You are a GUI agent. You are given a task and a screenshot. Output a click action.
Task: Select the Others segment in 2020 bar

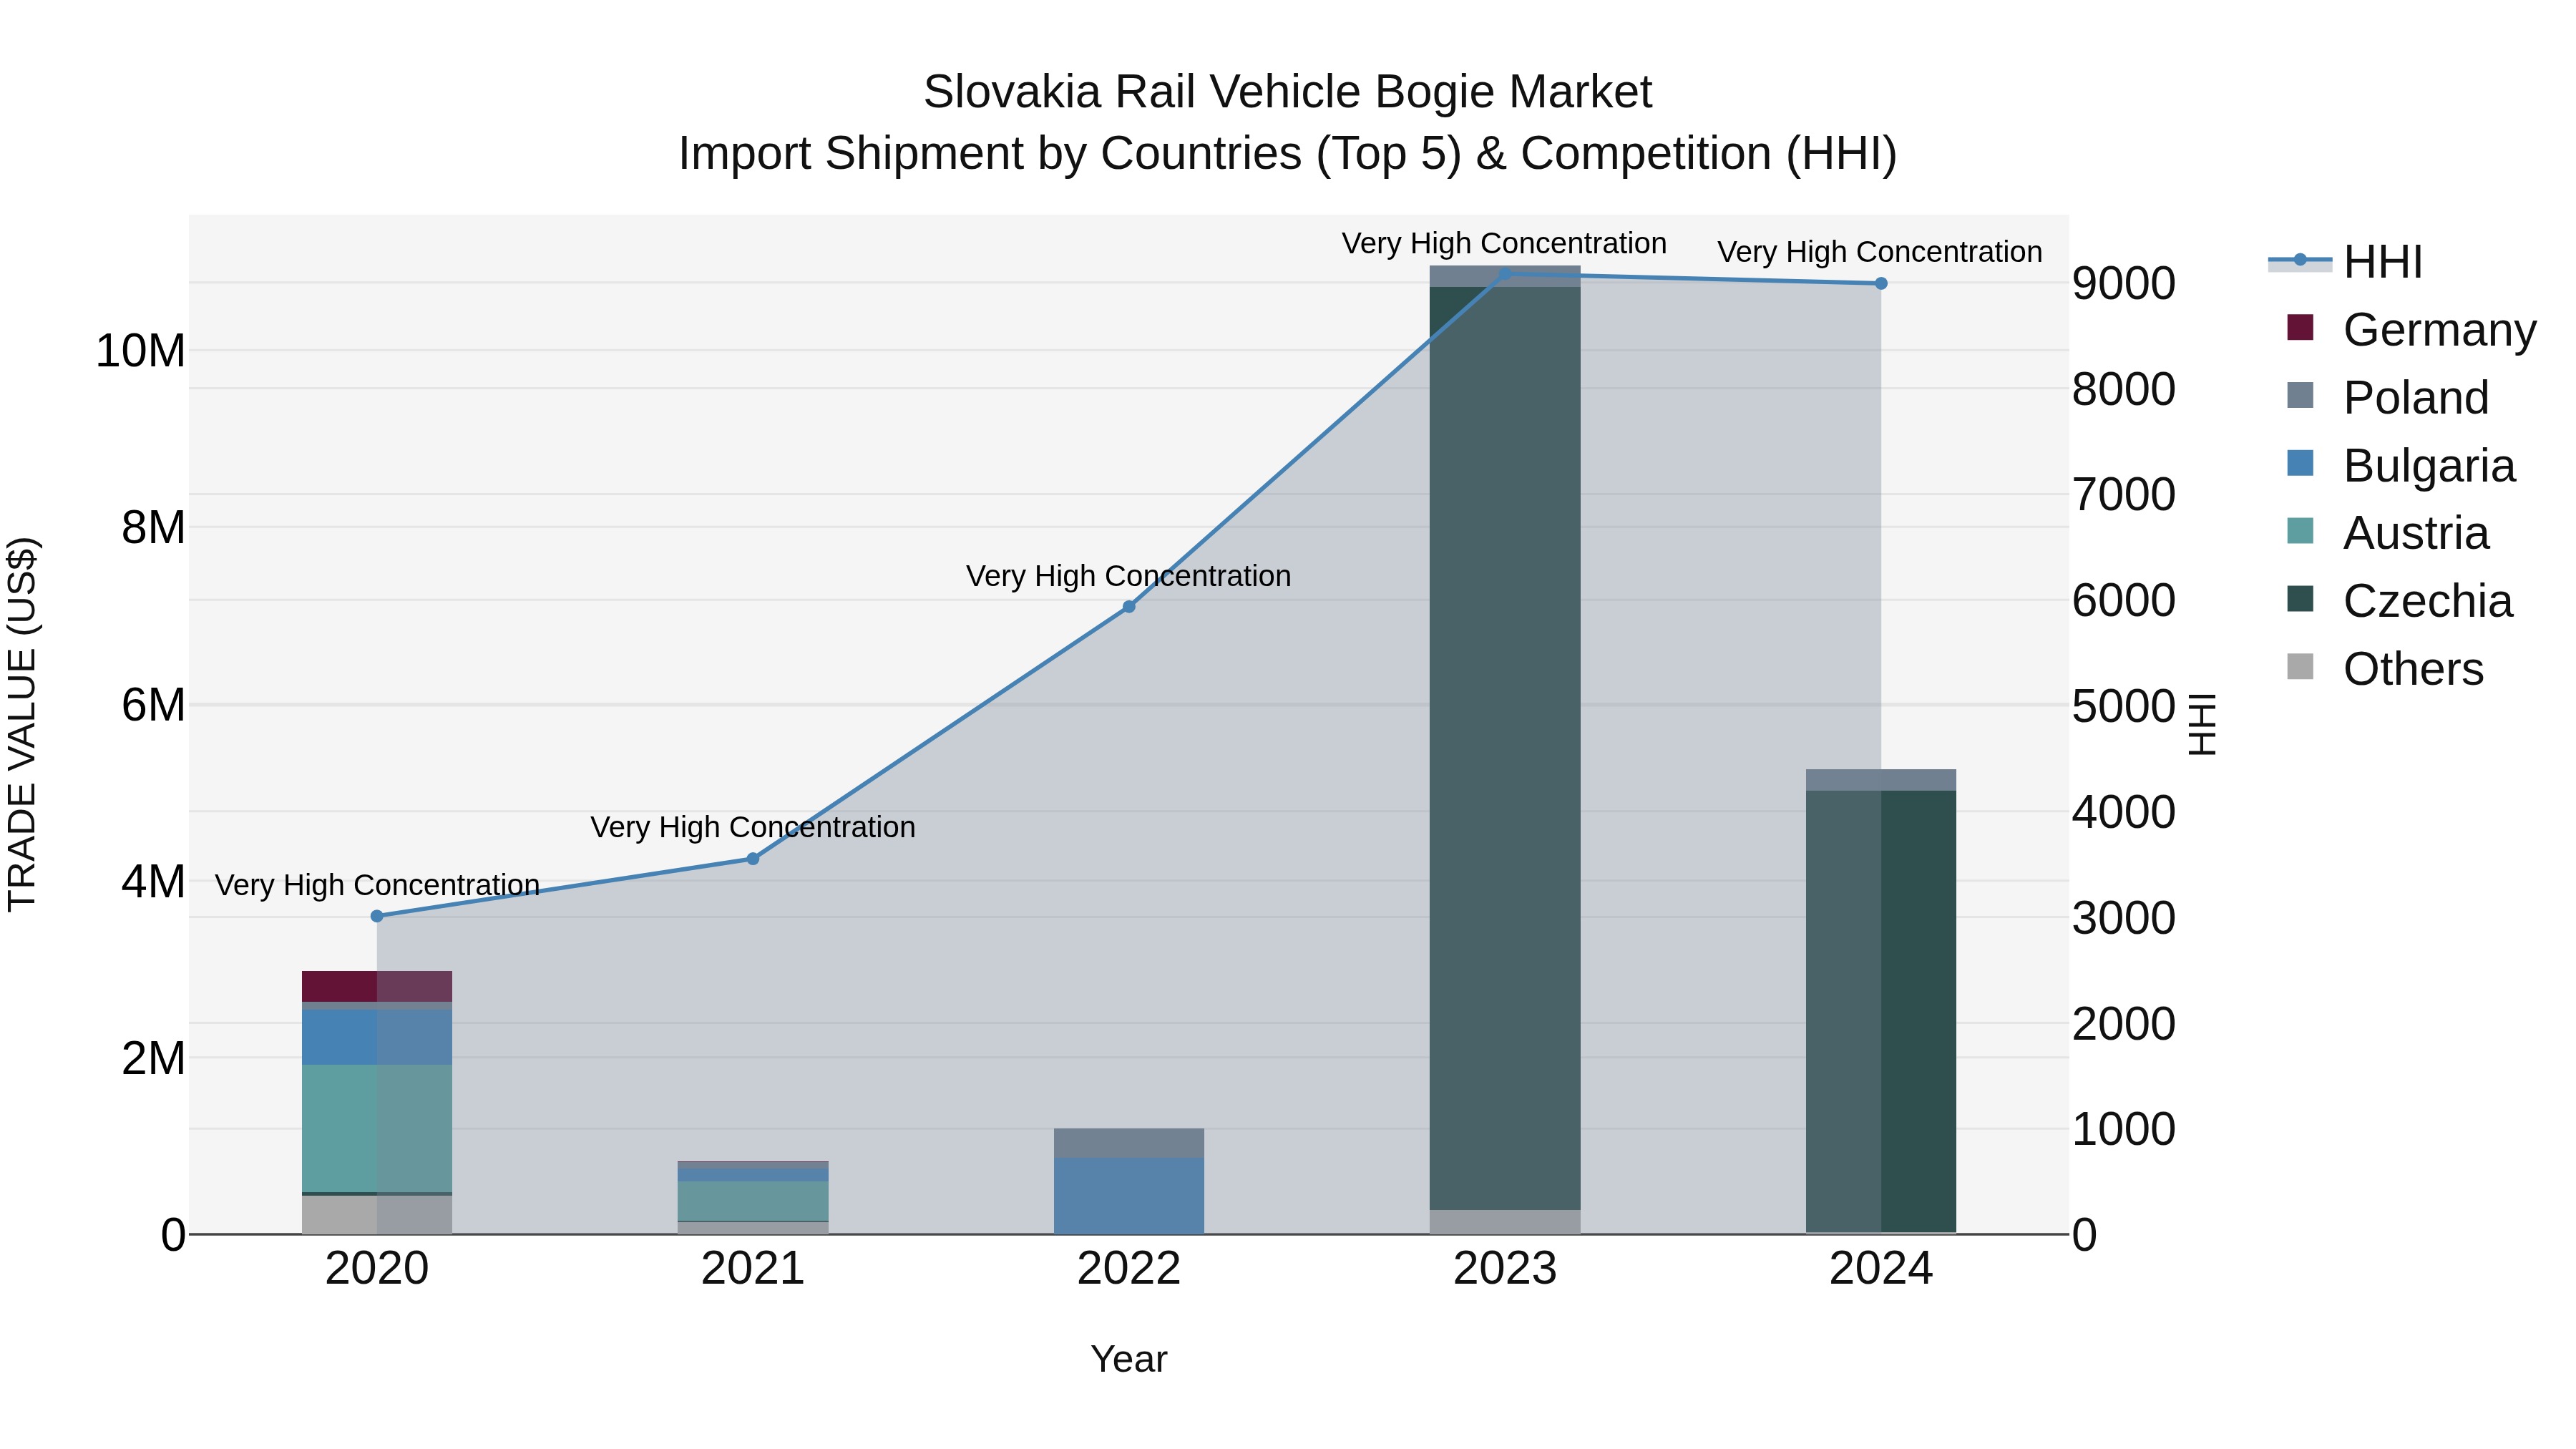[377, 1215]
